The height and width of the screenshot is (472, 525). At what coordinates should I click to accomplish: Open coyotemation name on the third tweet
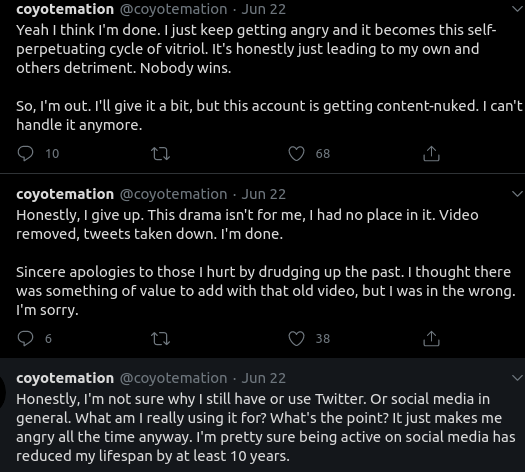(x=65, y=378)
